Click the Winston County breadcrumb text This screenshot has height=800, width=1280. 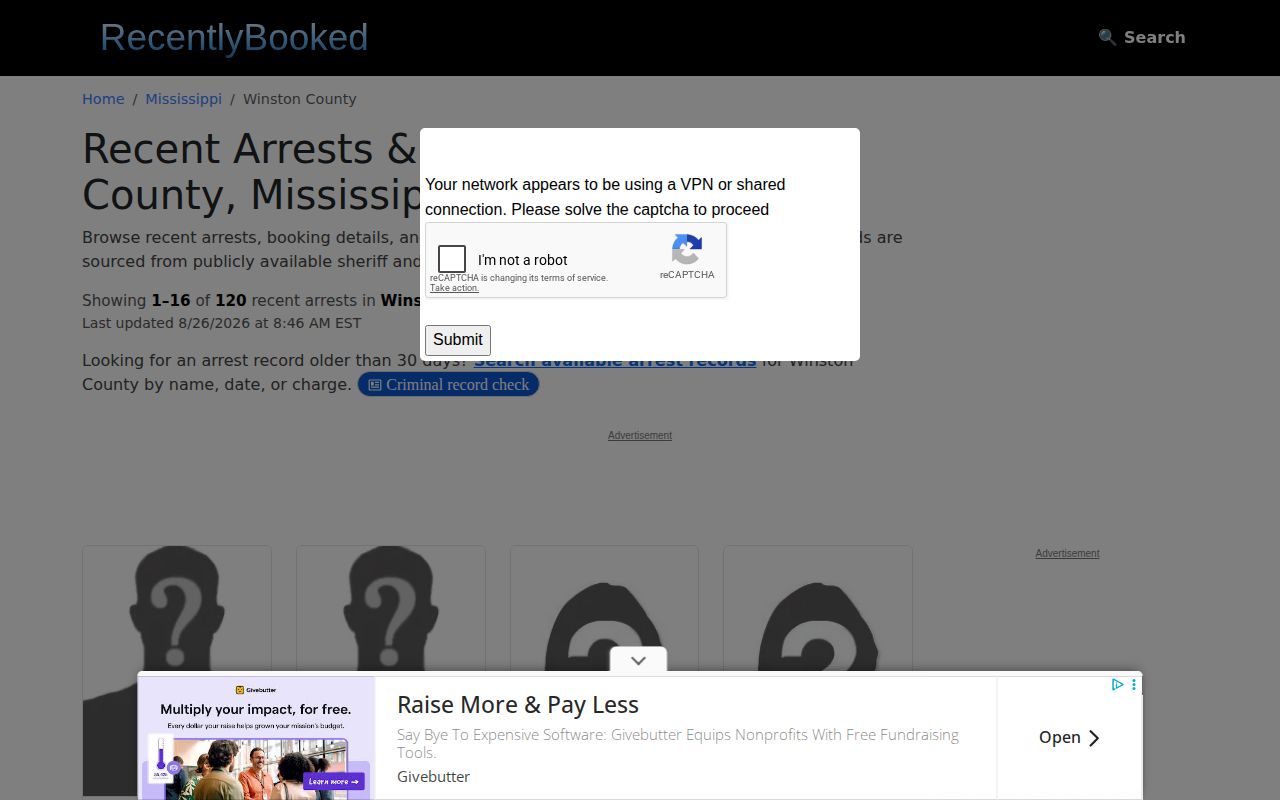tap(299, 99)
